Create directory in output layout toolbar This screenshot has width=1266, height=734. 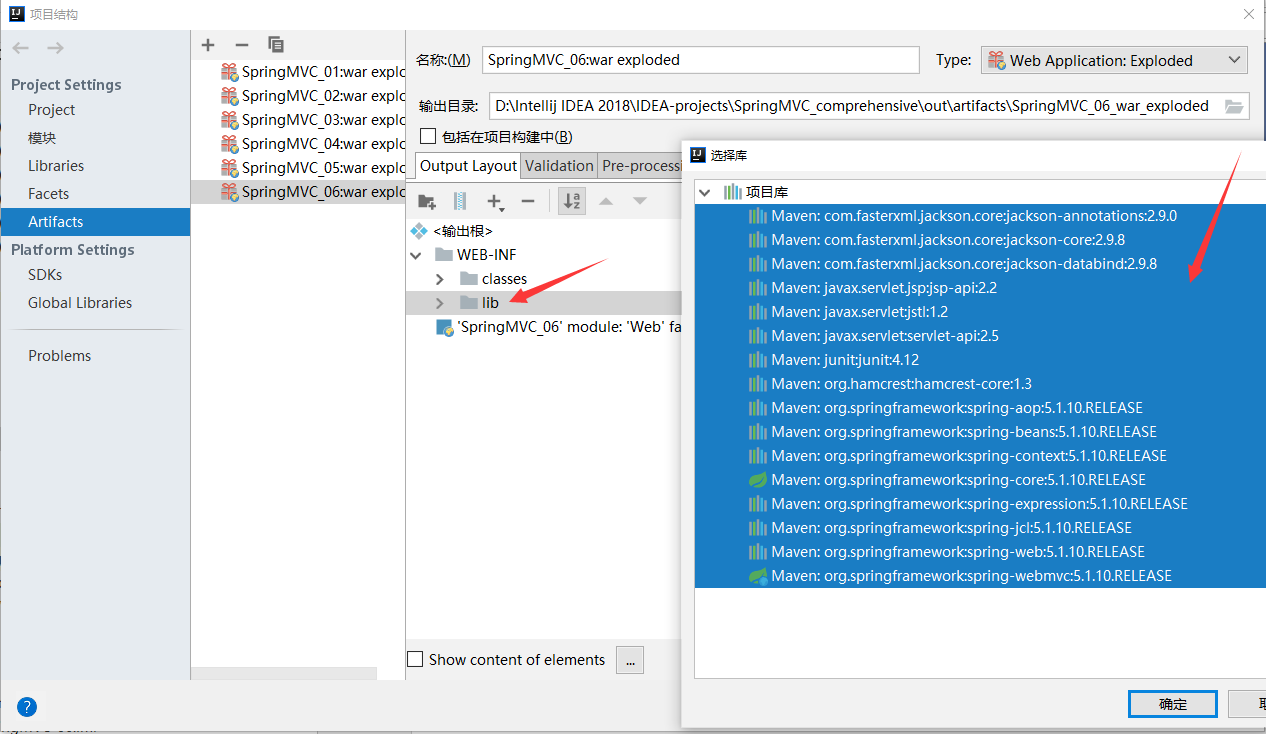point(427,201)
